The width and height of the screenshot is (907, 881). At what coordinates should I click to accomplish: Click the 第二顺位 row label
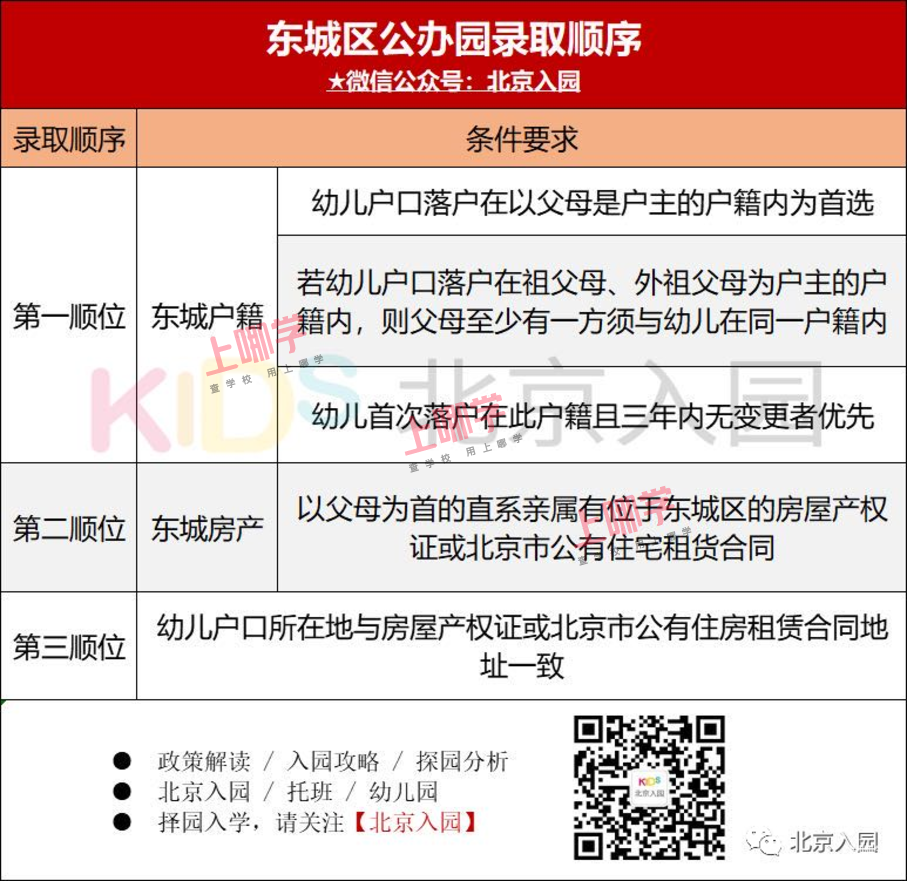(69, 528)
